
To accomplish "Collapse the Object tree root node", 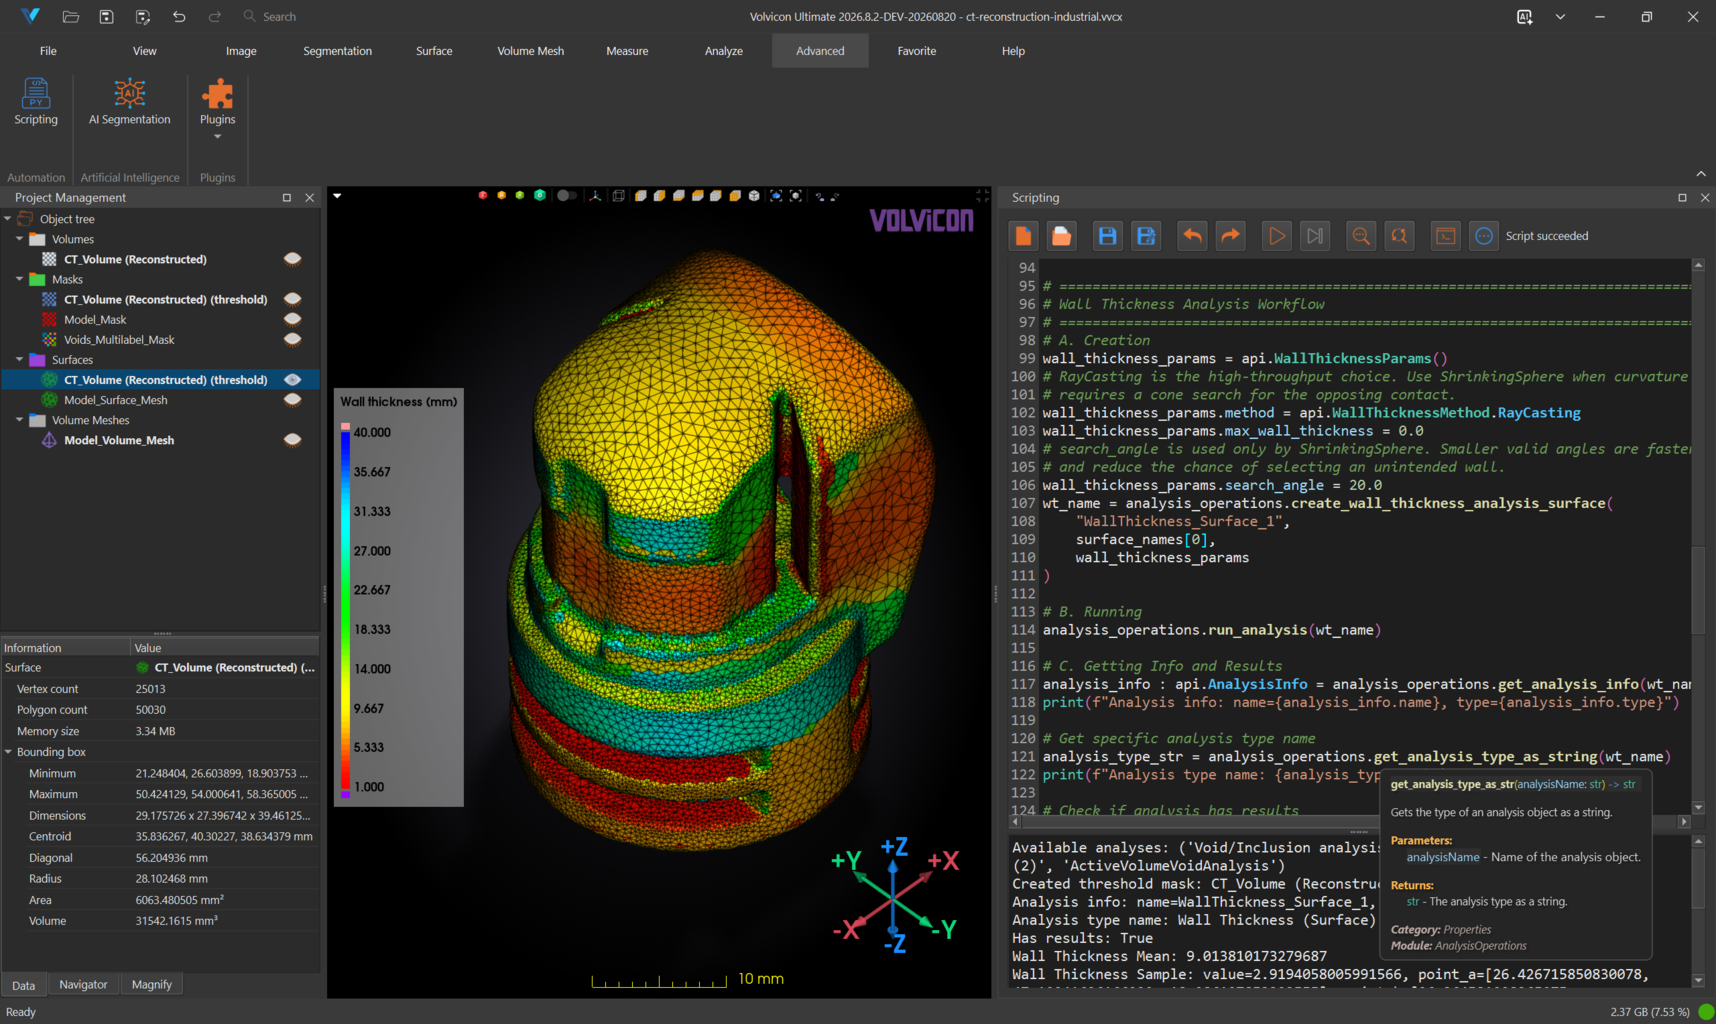I will point(8,219).
